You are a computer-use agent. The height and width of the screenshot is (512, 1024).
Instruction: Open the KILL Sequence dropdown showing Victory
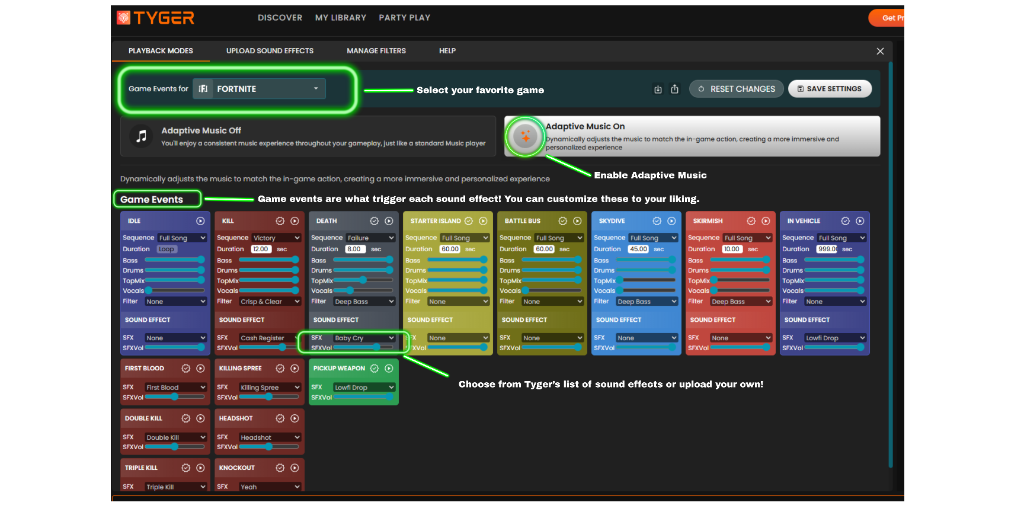(276, 238)
